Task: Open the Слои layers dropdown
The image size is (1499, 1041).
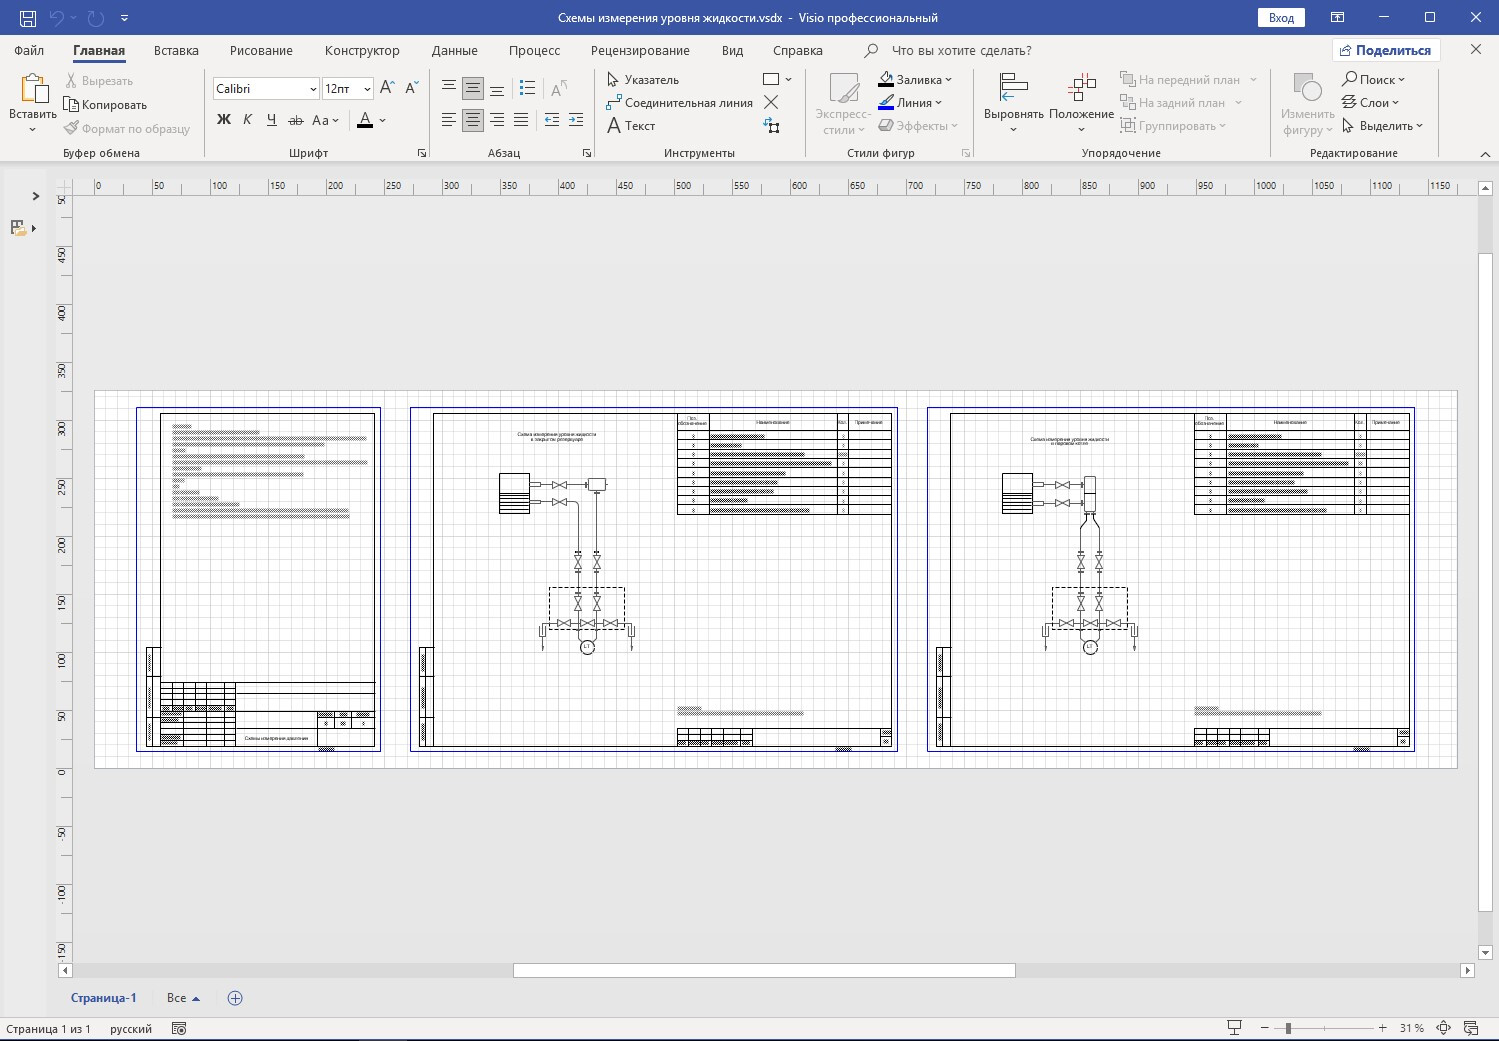Action: 1371,103
